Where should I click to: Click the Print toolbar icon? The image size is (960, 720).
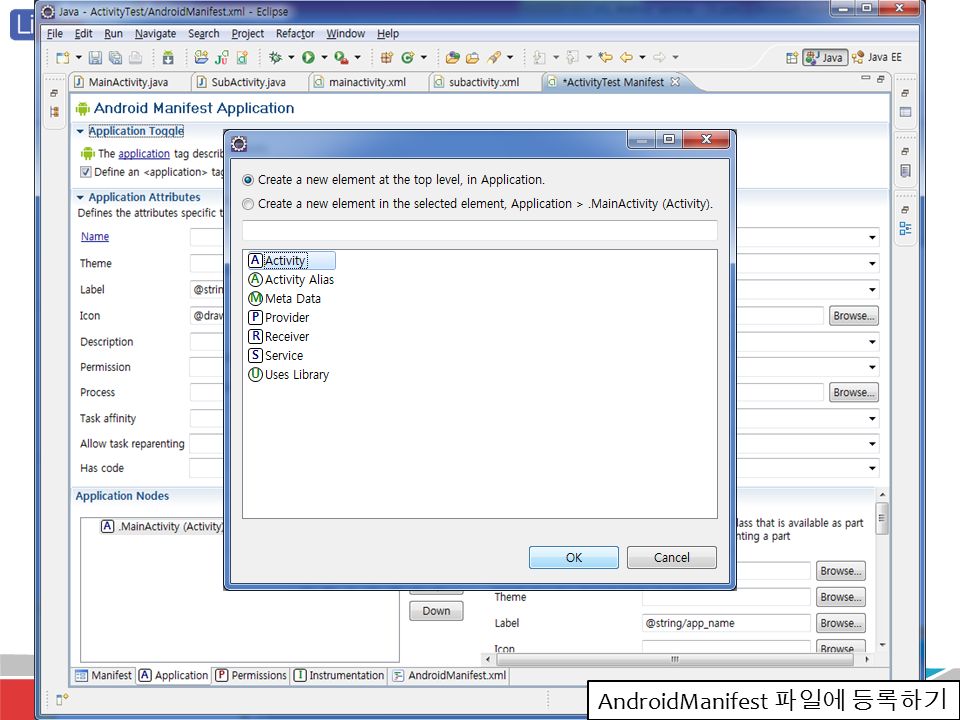click(x=135, y=58)
